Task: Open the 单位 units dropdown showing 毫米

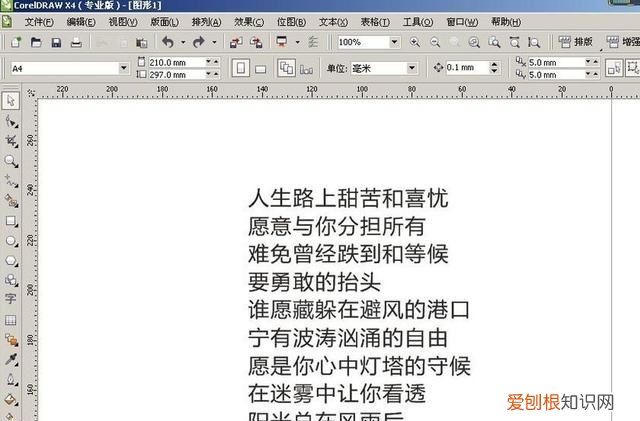Action: pyautogui.click(x=411, y=68)
